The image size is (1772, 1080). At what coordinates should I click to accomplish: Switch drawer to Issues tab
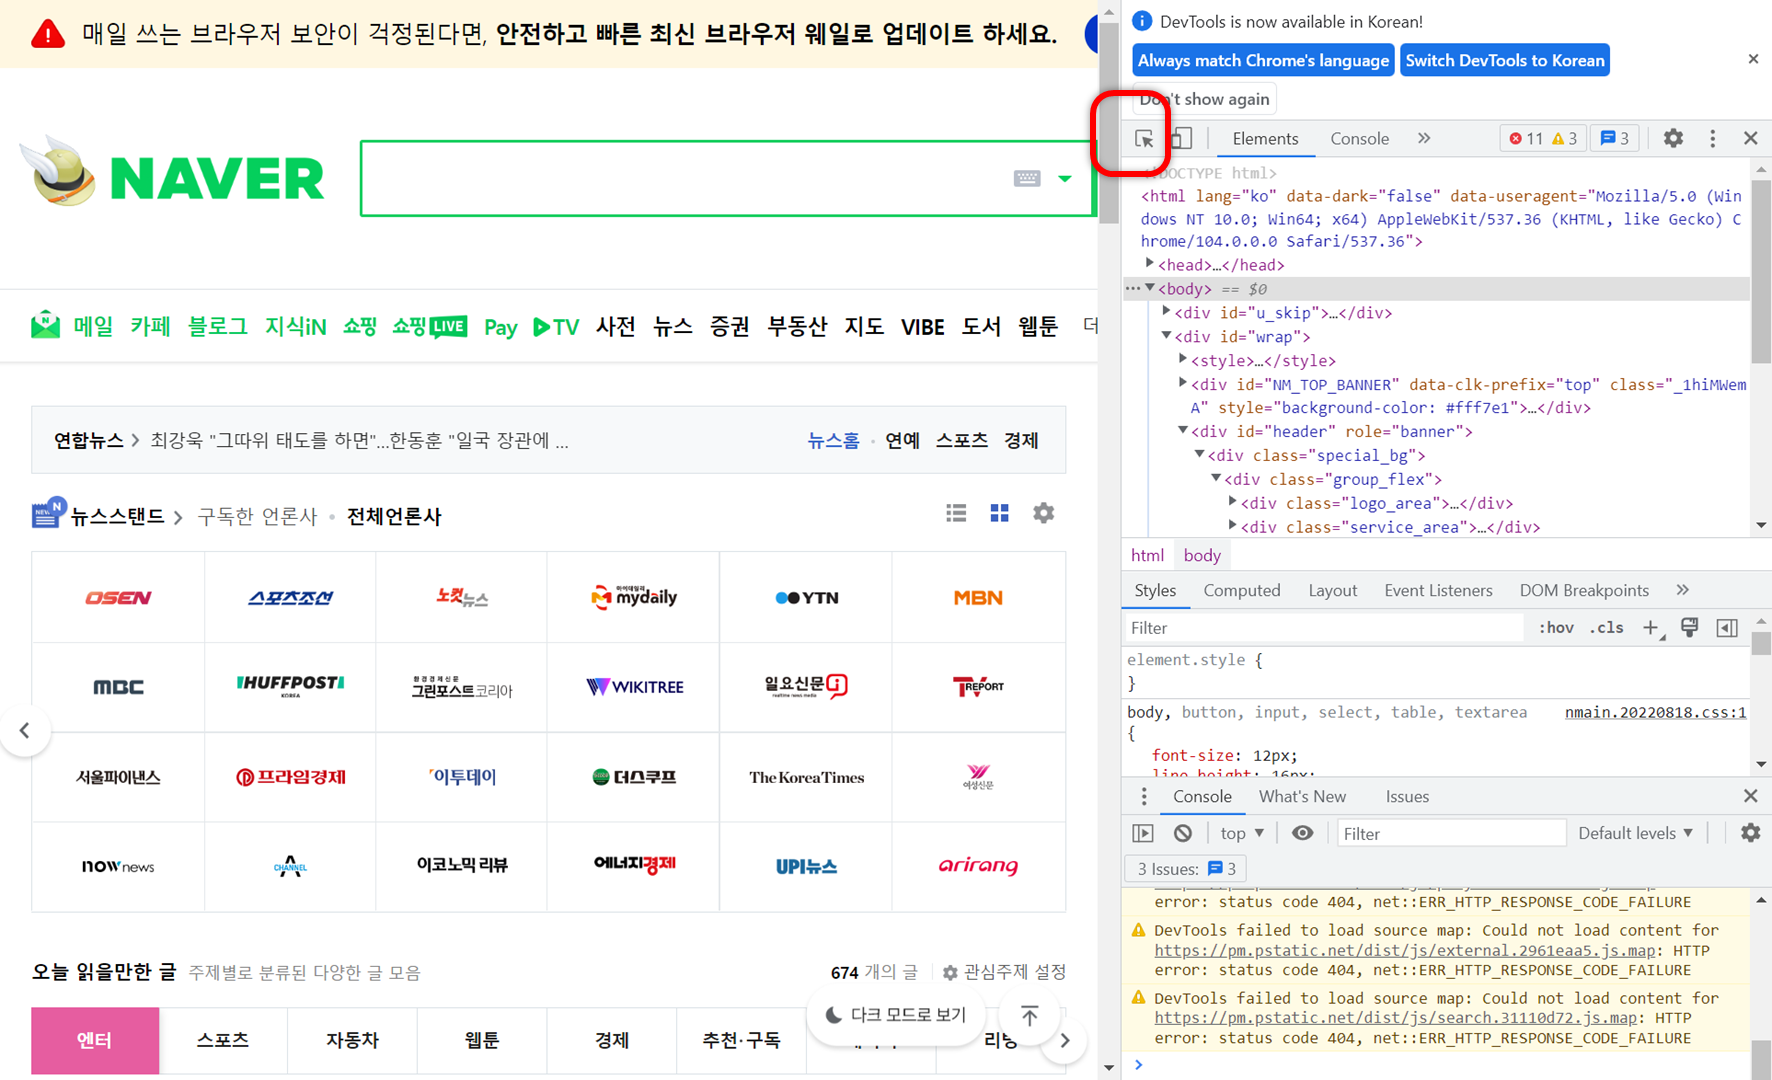(1407, 796)
